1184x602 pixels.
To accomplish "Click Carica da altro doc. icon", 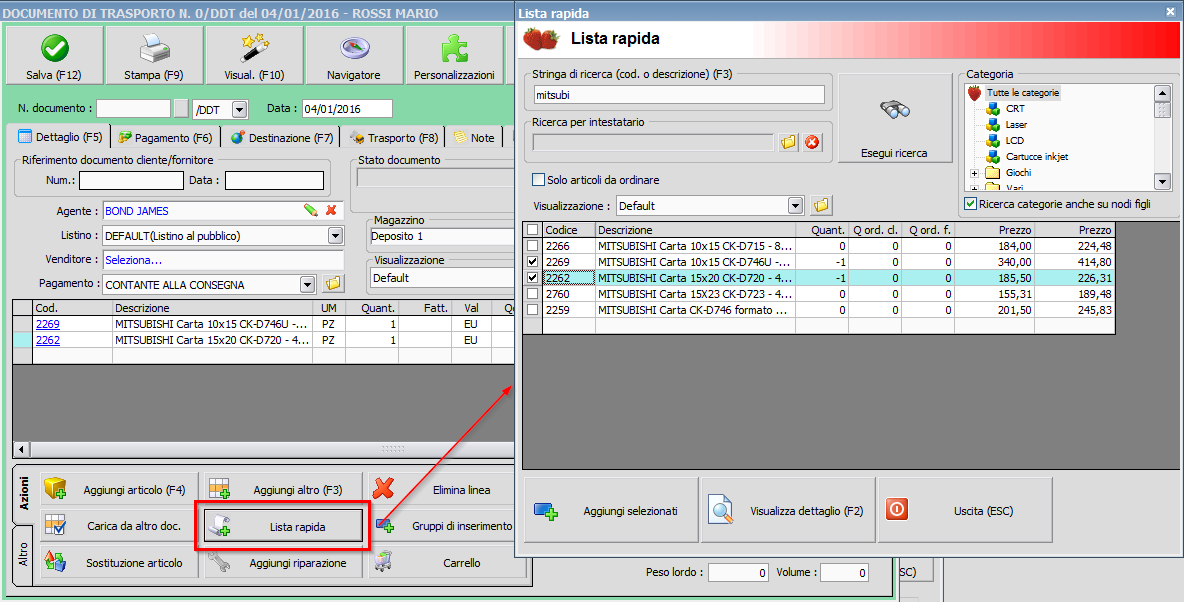I will point(57,526).
